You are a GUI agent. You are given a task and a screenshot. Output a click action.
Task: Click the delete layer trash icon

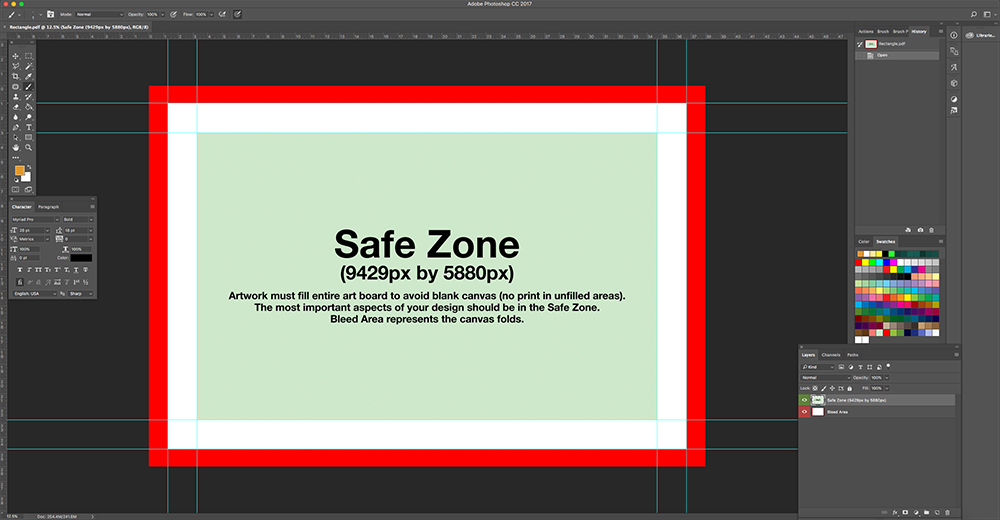[x=947, y=512]
